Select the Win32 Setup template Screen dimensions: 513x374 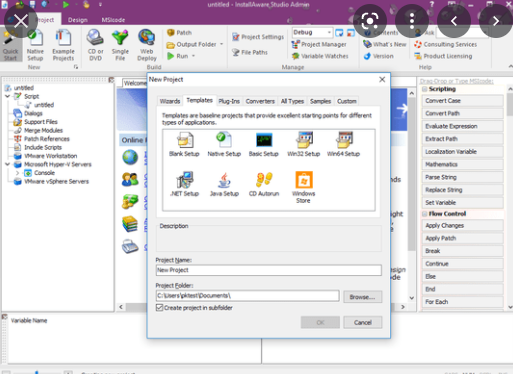tap(304, 144)
